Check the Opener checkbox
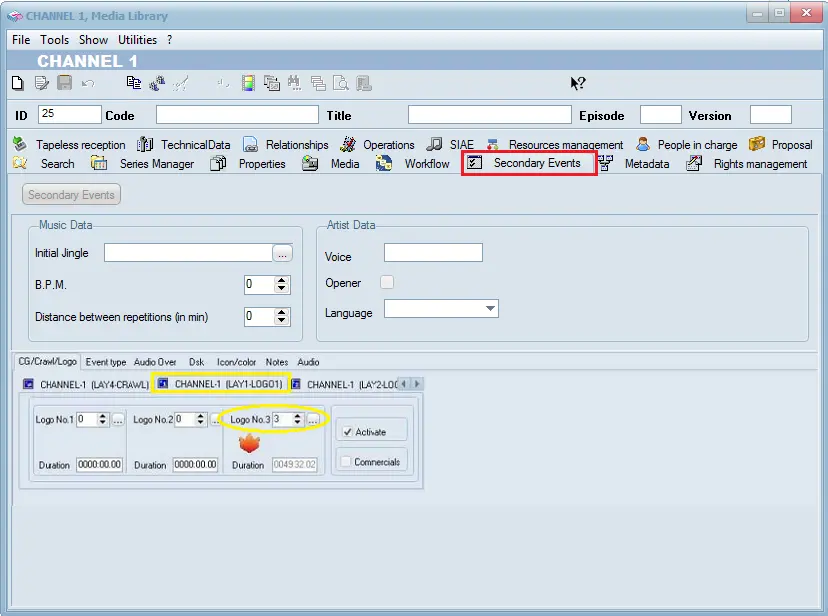 pos(387,283)
